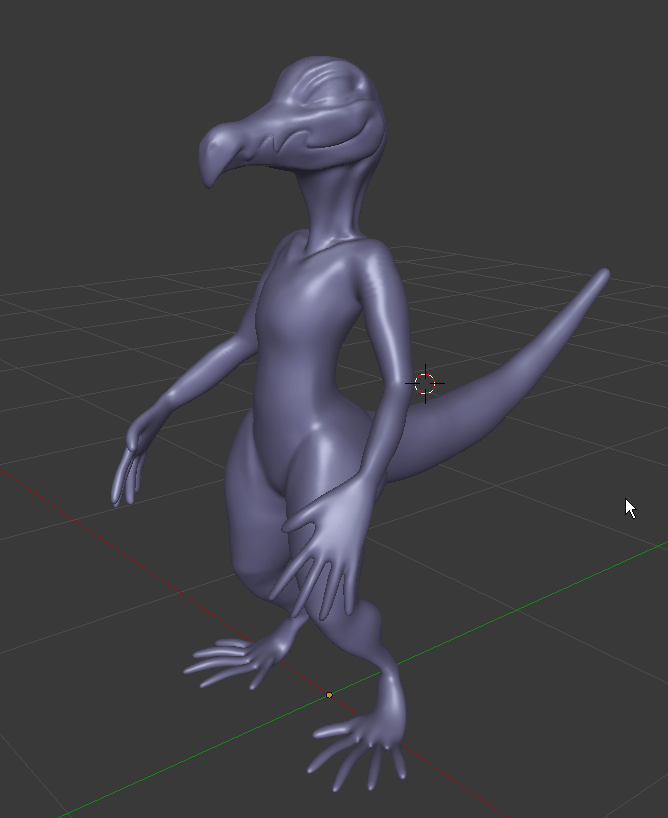Select the creature model by its beak
The height and width of the screenshot is (818, 668).
point(219,151)
